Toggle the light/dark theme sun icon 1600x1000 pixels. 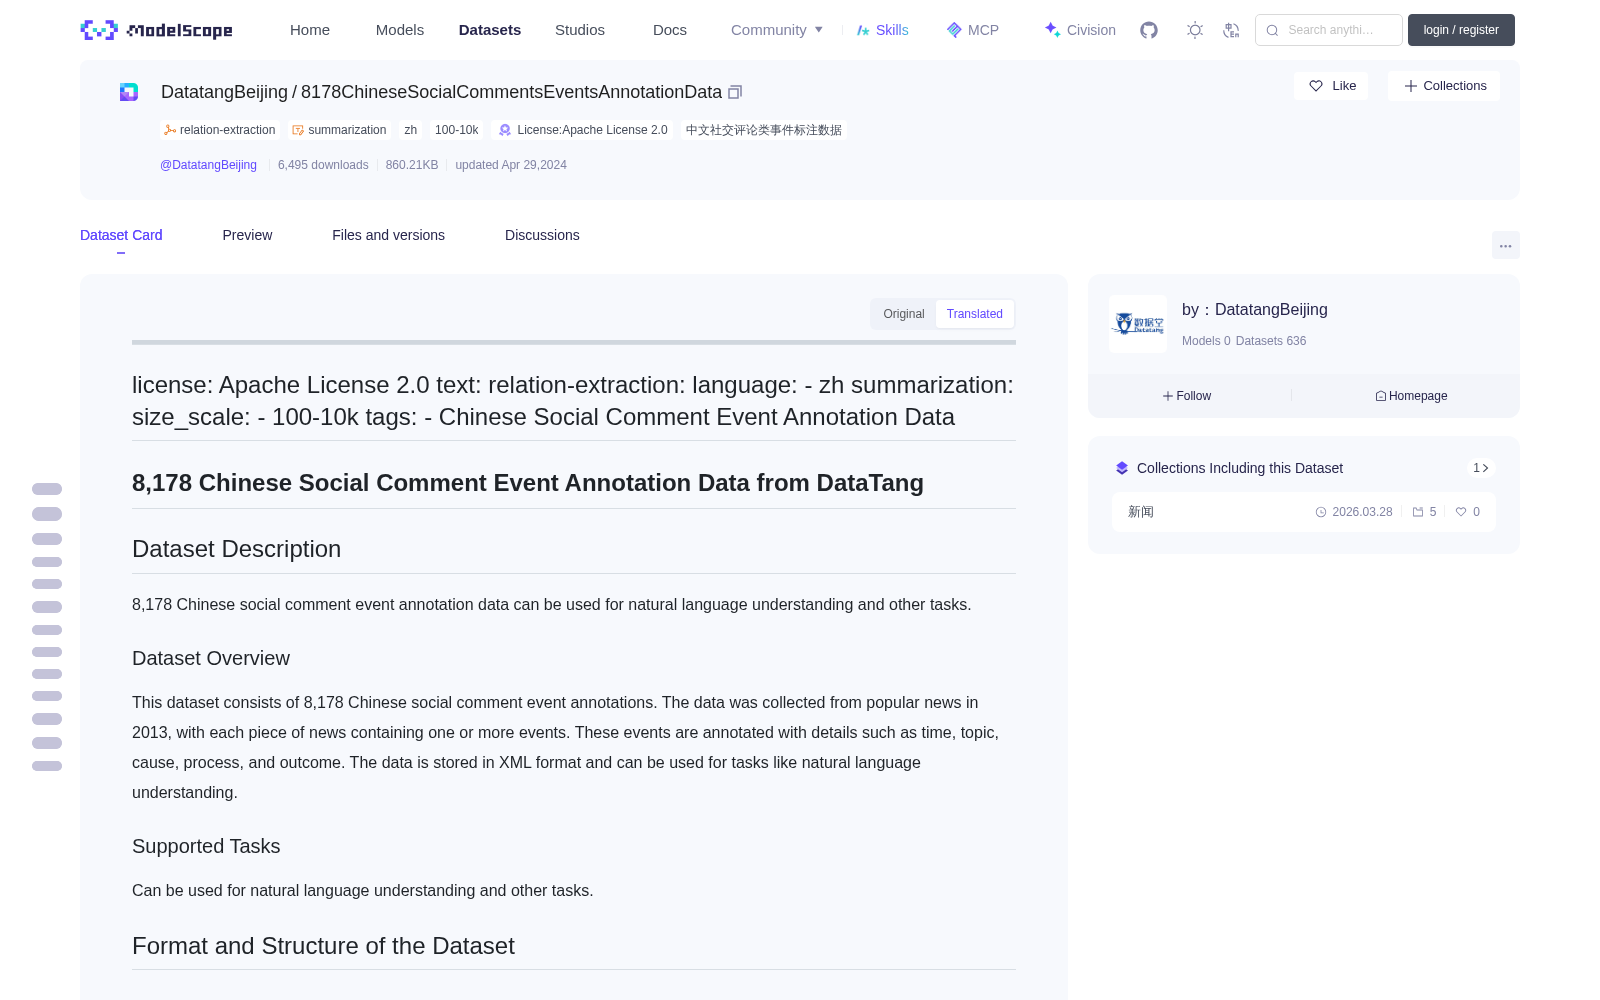1195,30
